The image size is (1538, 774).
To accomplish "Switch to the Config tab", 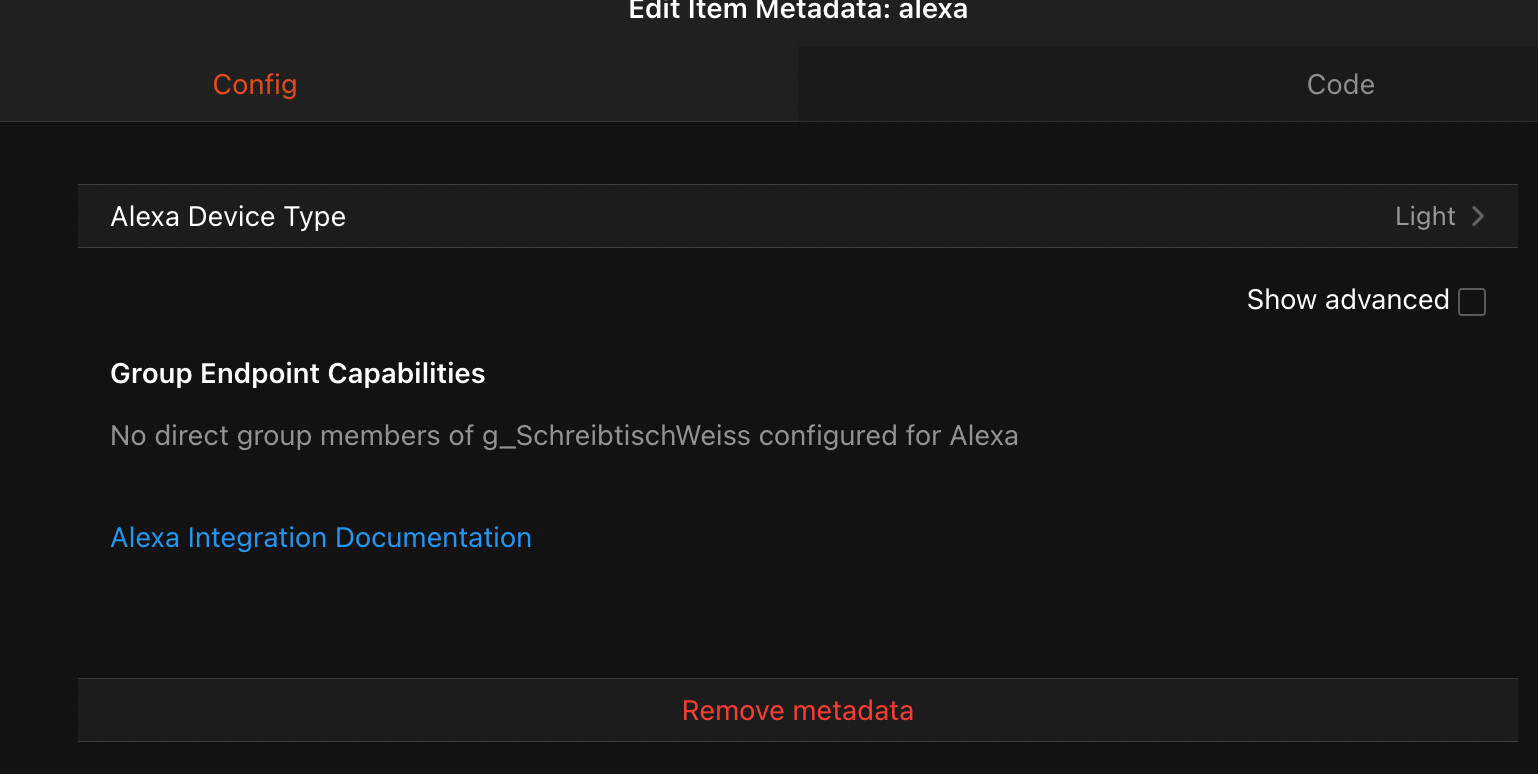I will pos(255,85).
